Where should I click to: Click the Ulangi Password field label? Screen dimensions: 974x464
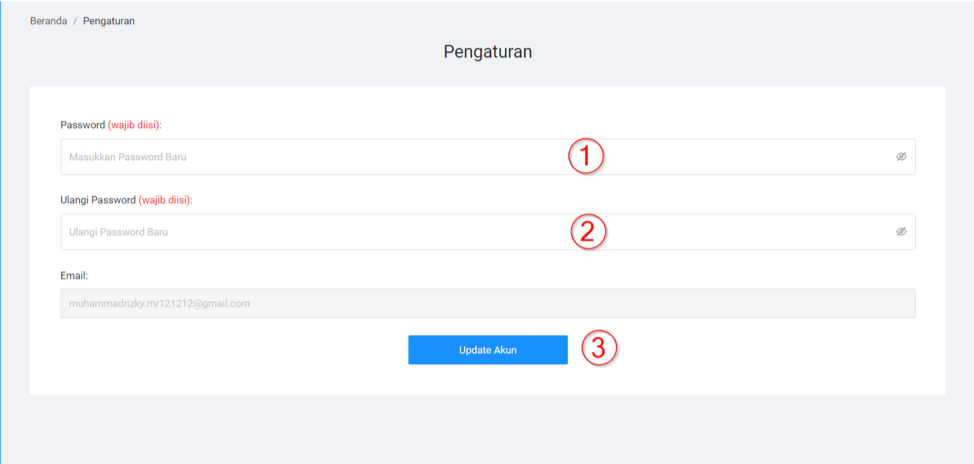coord(97,200)
